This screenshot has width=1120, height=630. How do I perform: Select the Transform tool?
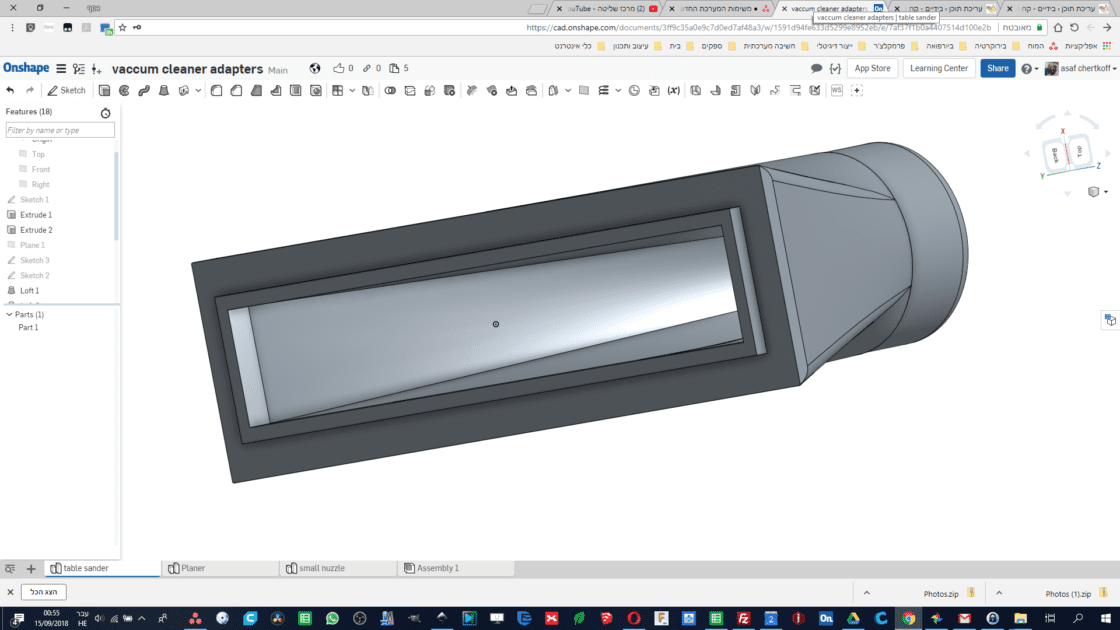429,91
